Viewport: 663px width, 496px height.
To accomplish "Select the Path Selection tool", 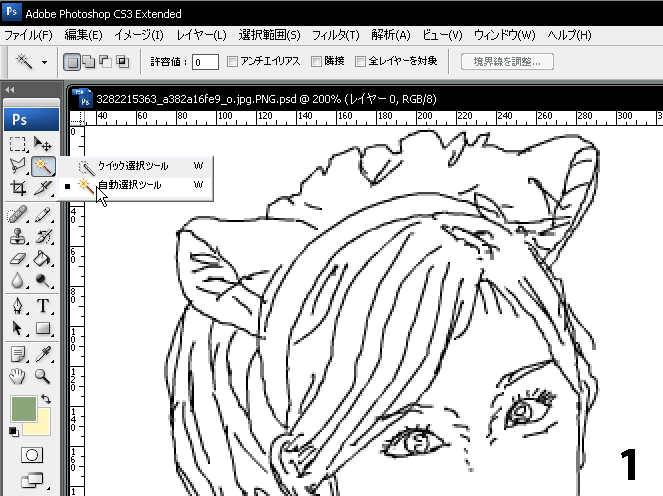I will coord(17,328).
